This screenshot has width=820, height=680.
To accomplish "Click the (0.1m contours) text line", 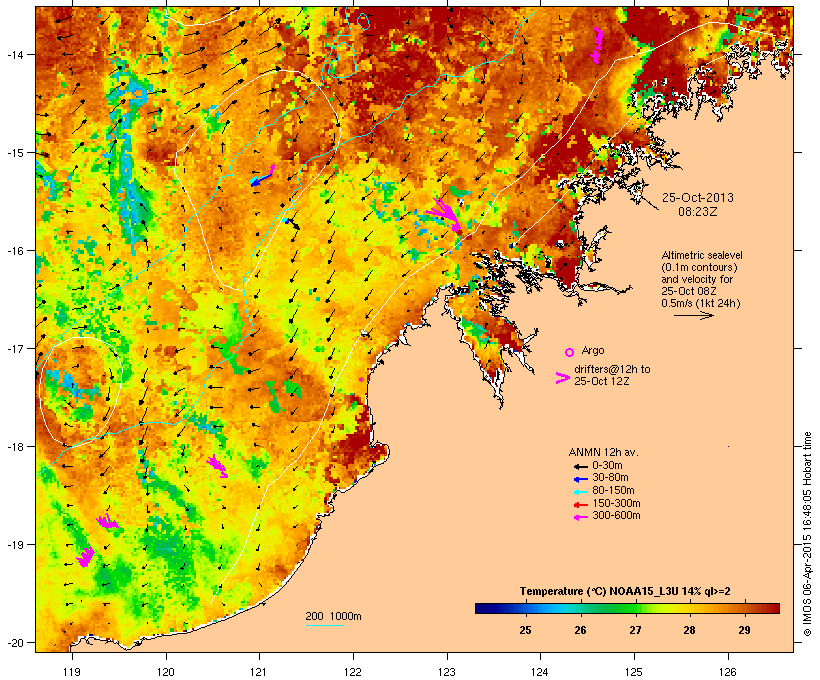I will [699, 268].
